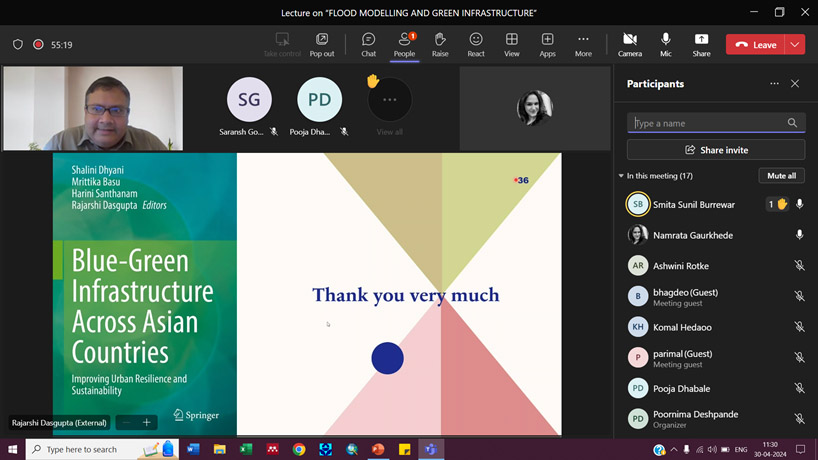This screenshot has height=460, width=818.
Task: Click the Raise hand icon
Action: 440,44
